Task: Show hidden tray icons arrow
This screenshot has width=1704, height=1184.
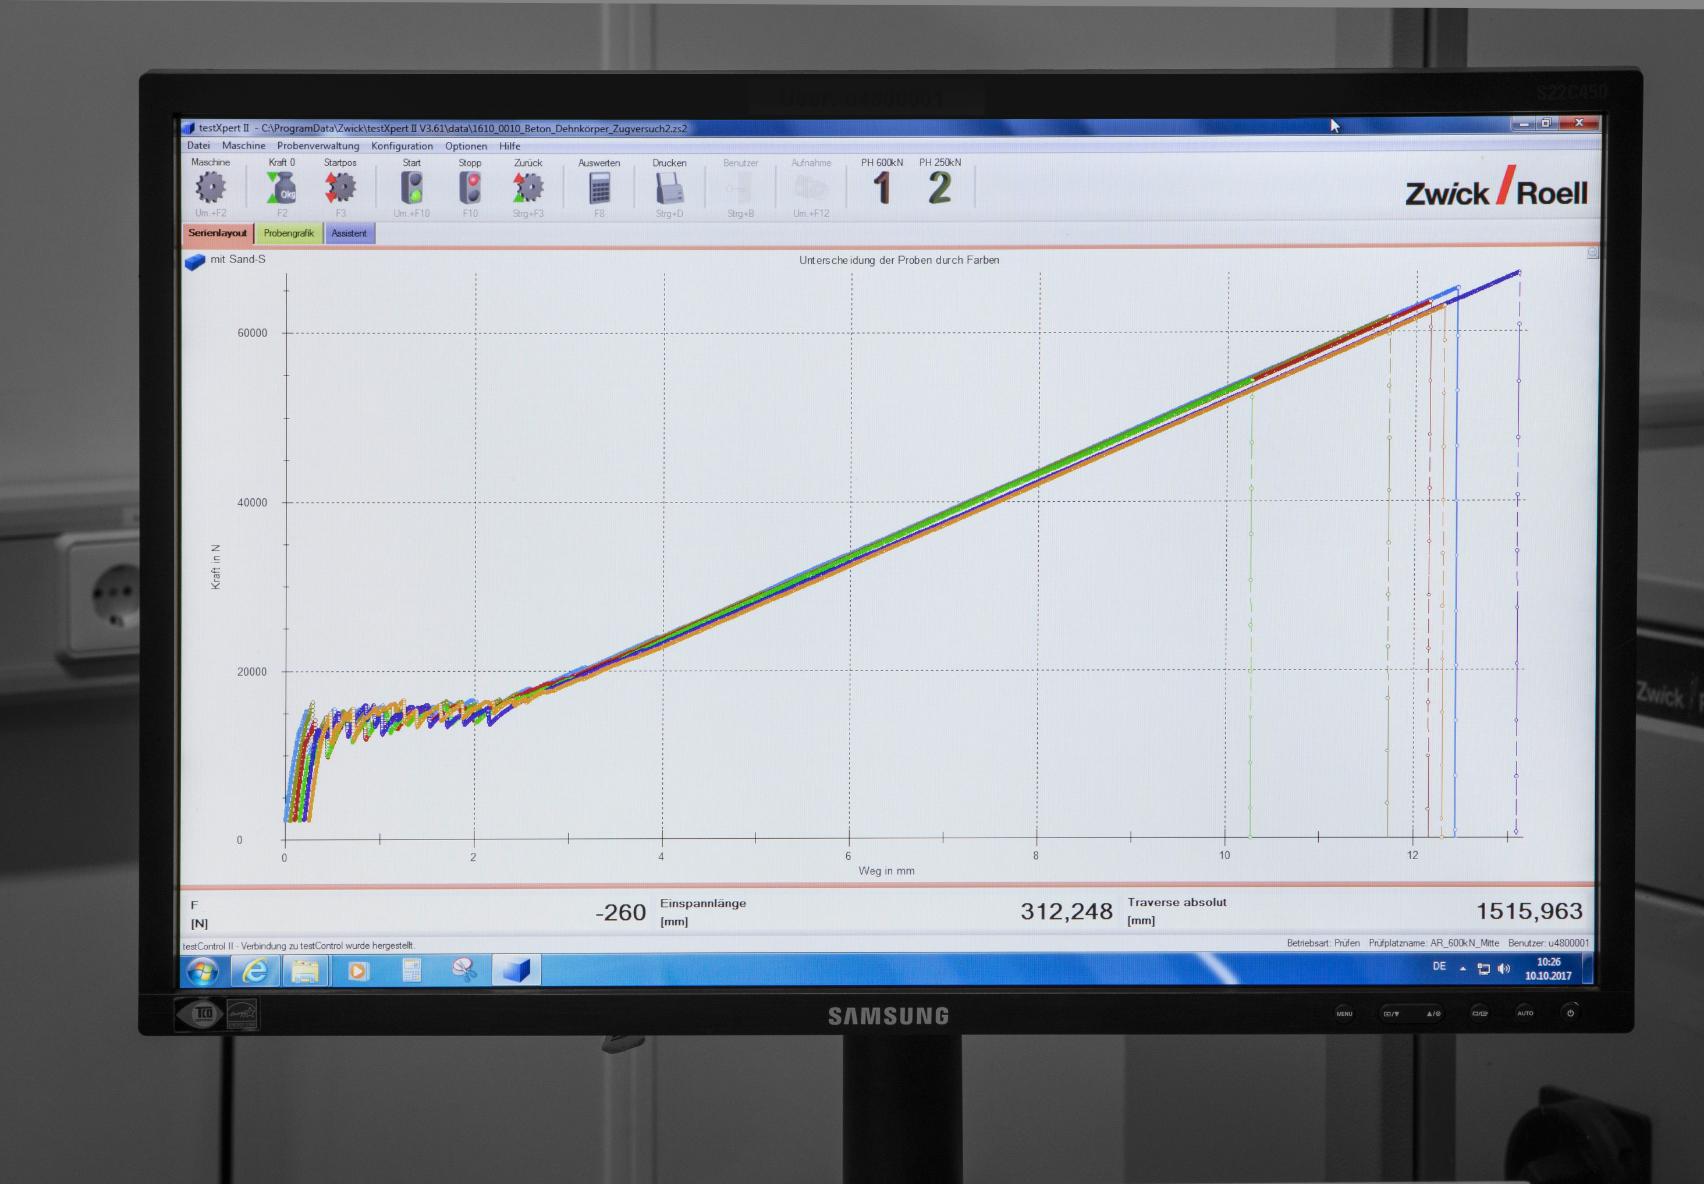Action: coord(1463,969)
